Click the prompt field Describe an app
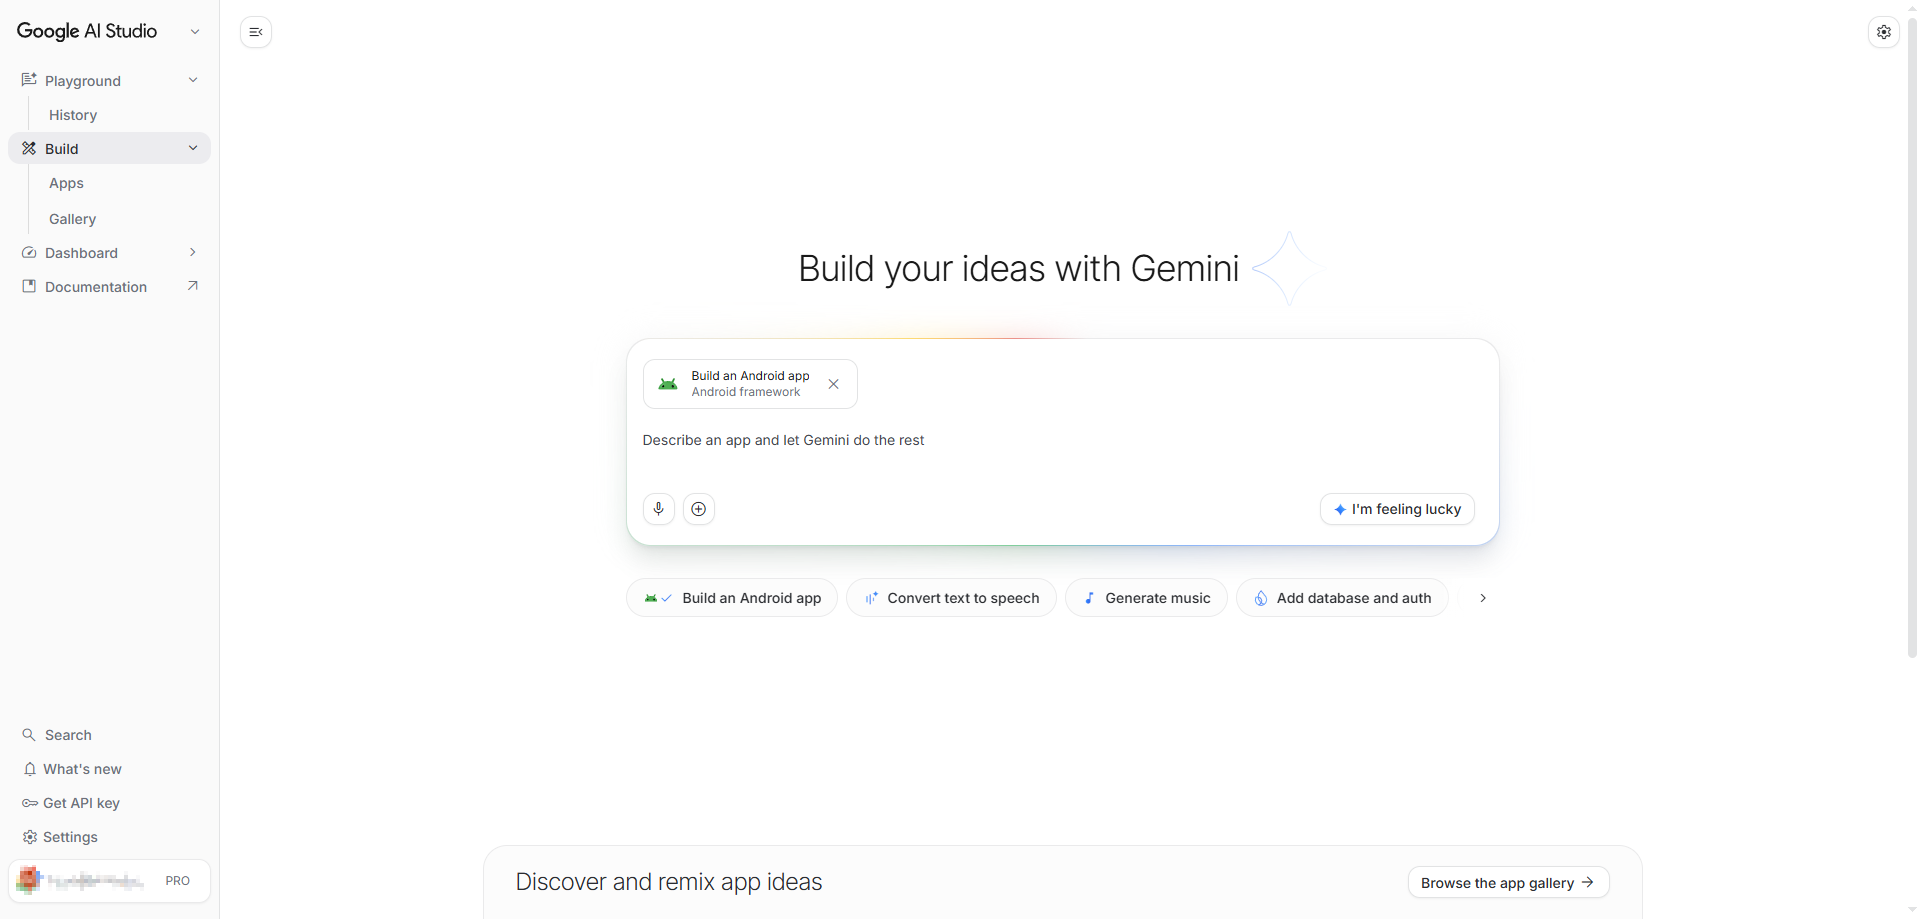This screenshot has height=919, width=1920. point(1062,440)
